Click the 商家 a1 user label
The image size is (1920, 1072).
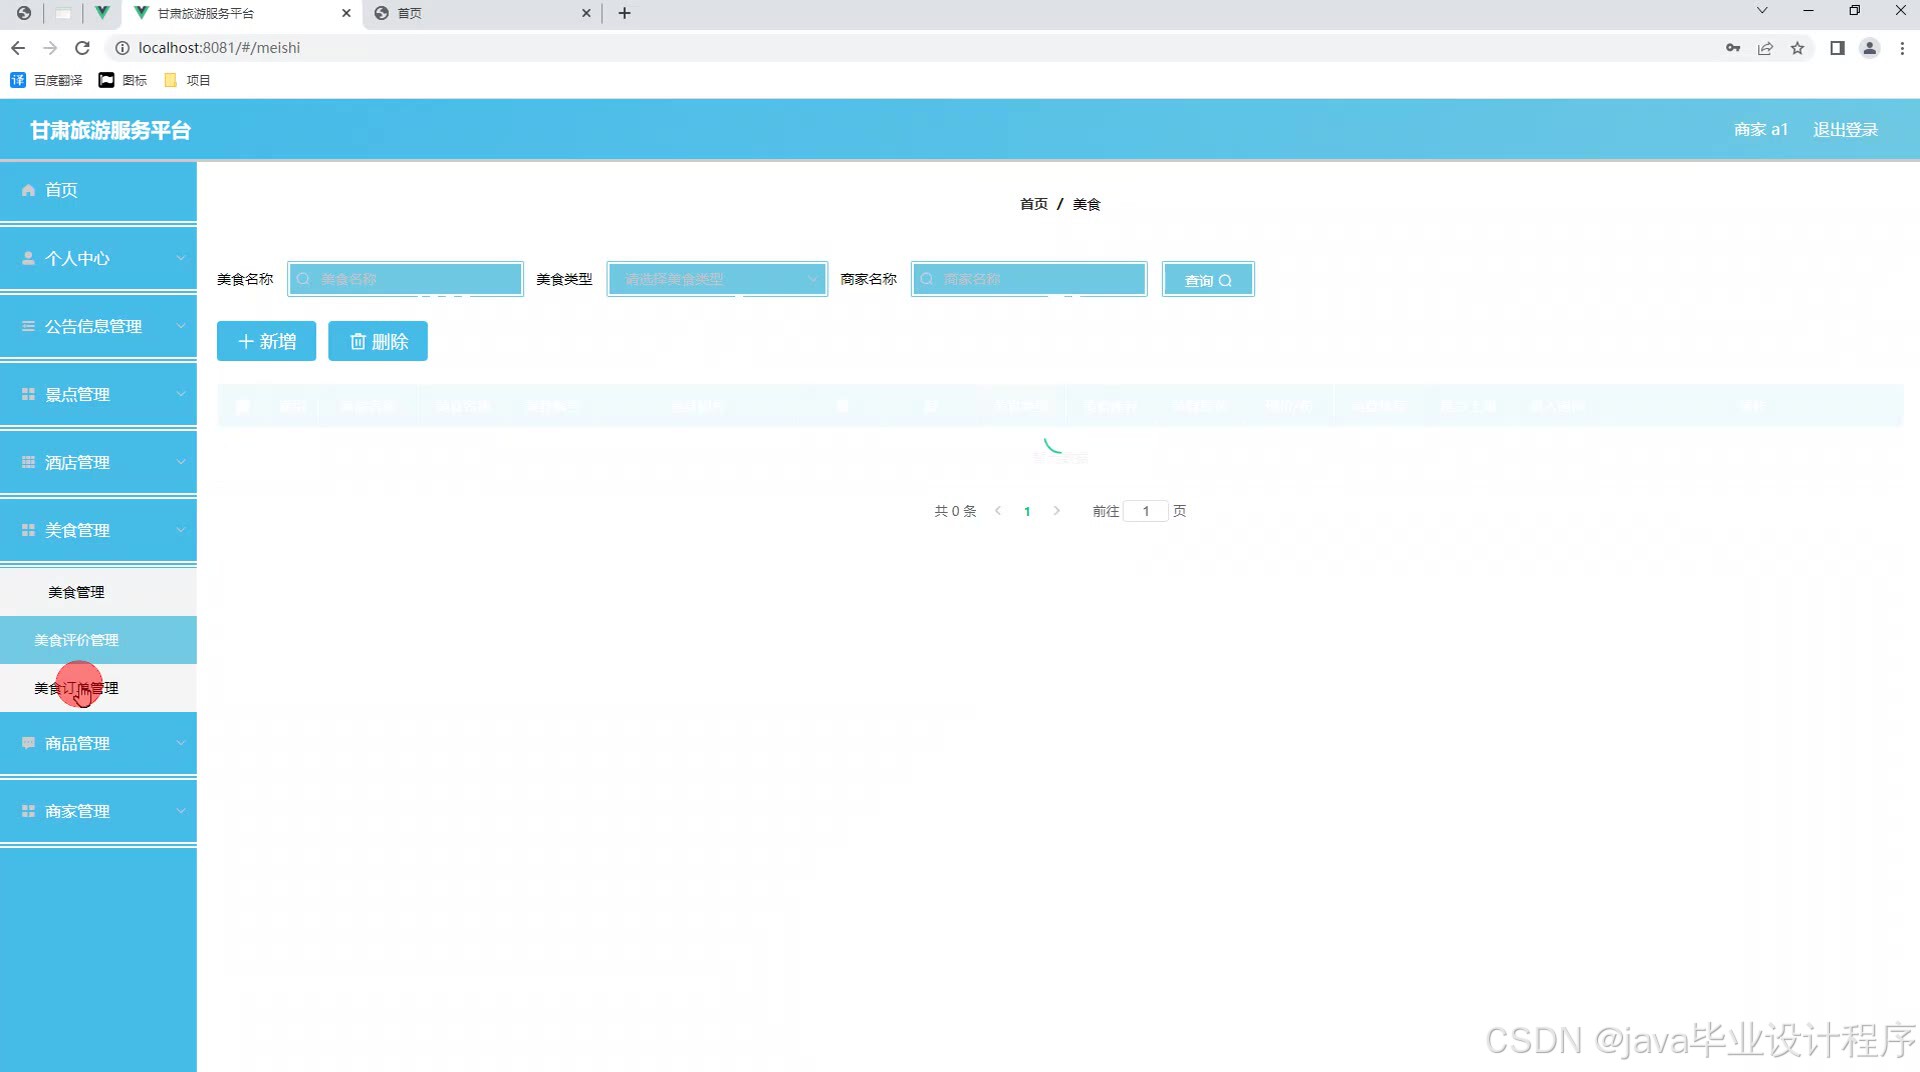pyautogui.click(x=1760, y=130)
